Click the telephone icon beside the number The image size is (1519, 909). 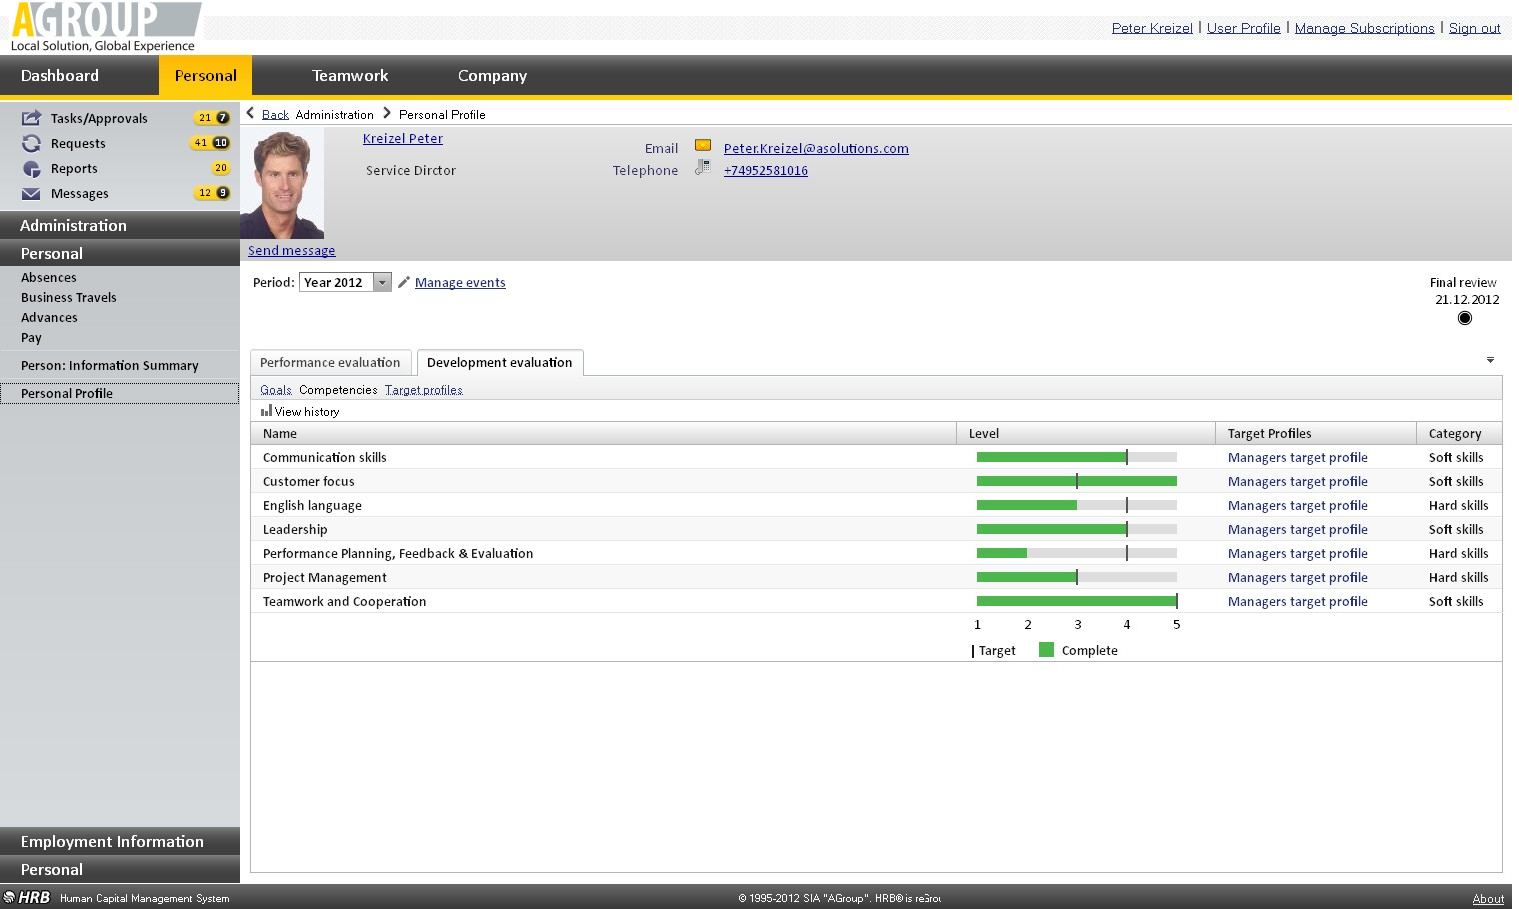(x=702, y=168)
